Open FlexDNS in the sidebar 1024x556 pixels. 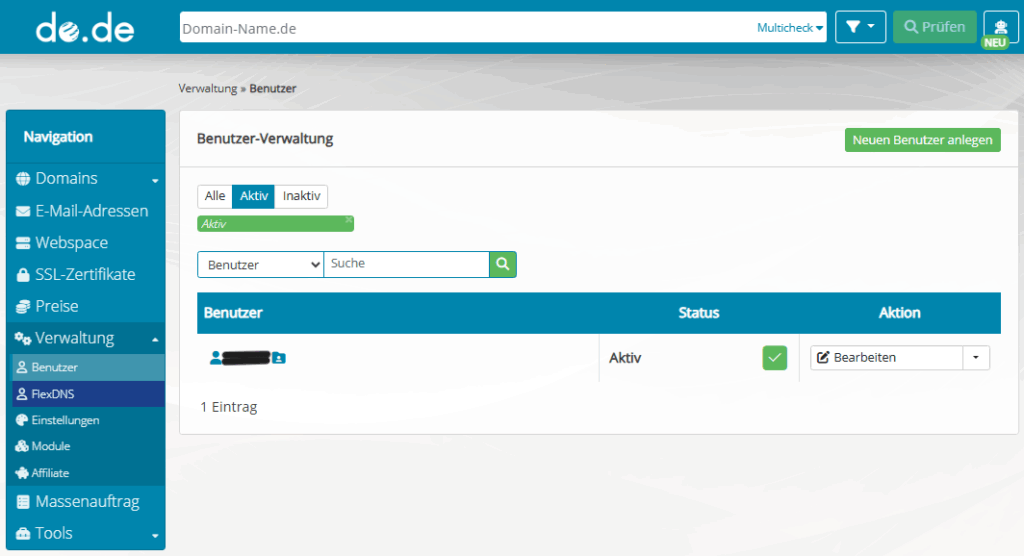pos(53,394)
